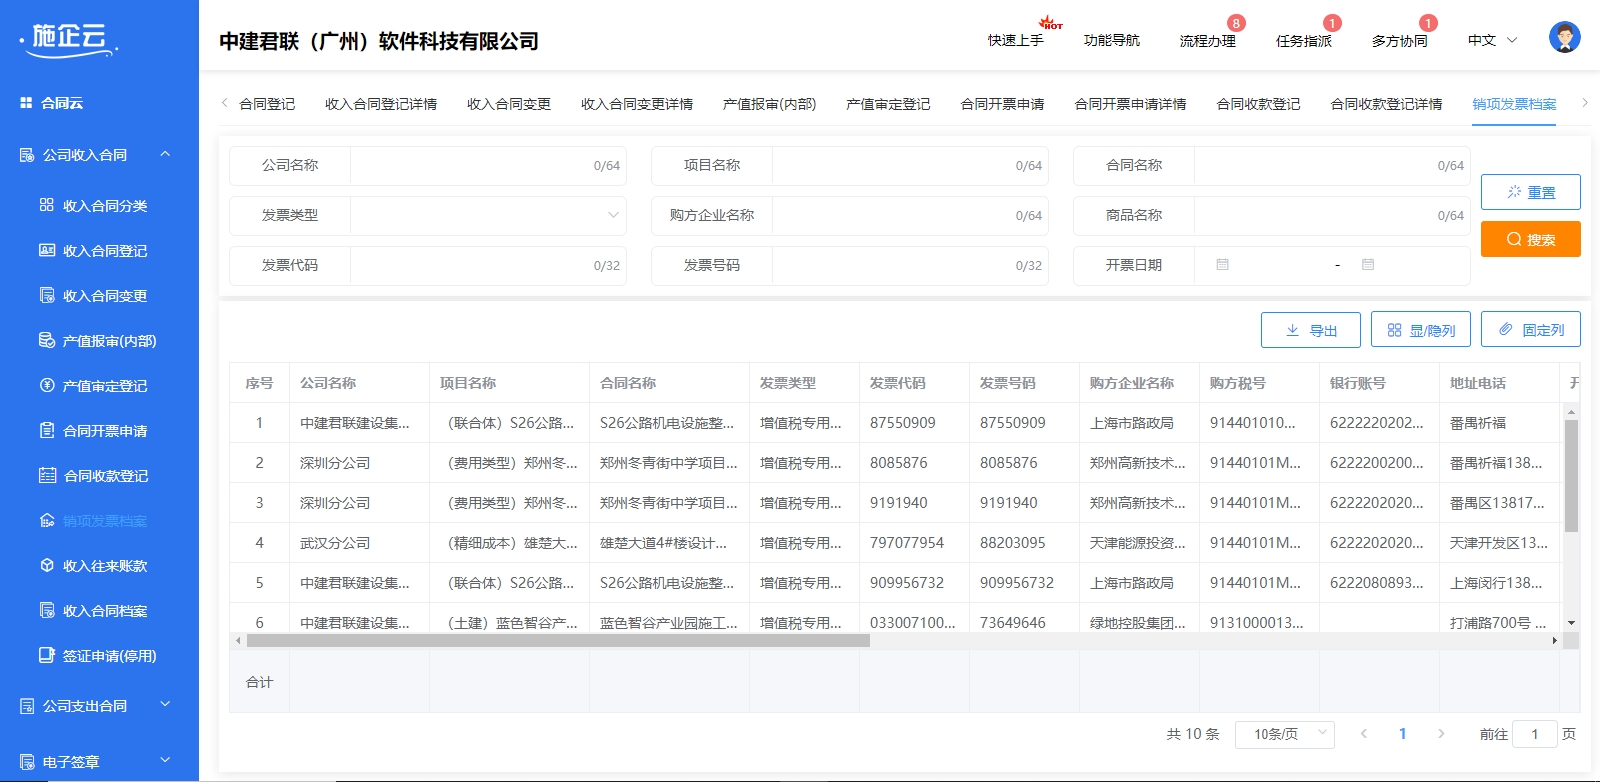Select the 销项发票档案 tab
Viewport: 1600px width, 782px height.
tap(1514, 104)
